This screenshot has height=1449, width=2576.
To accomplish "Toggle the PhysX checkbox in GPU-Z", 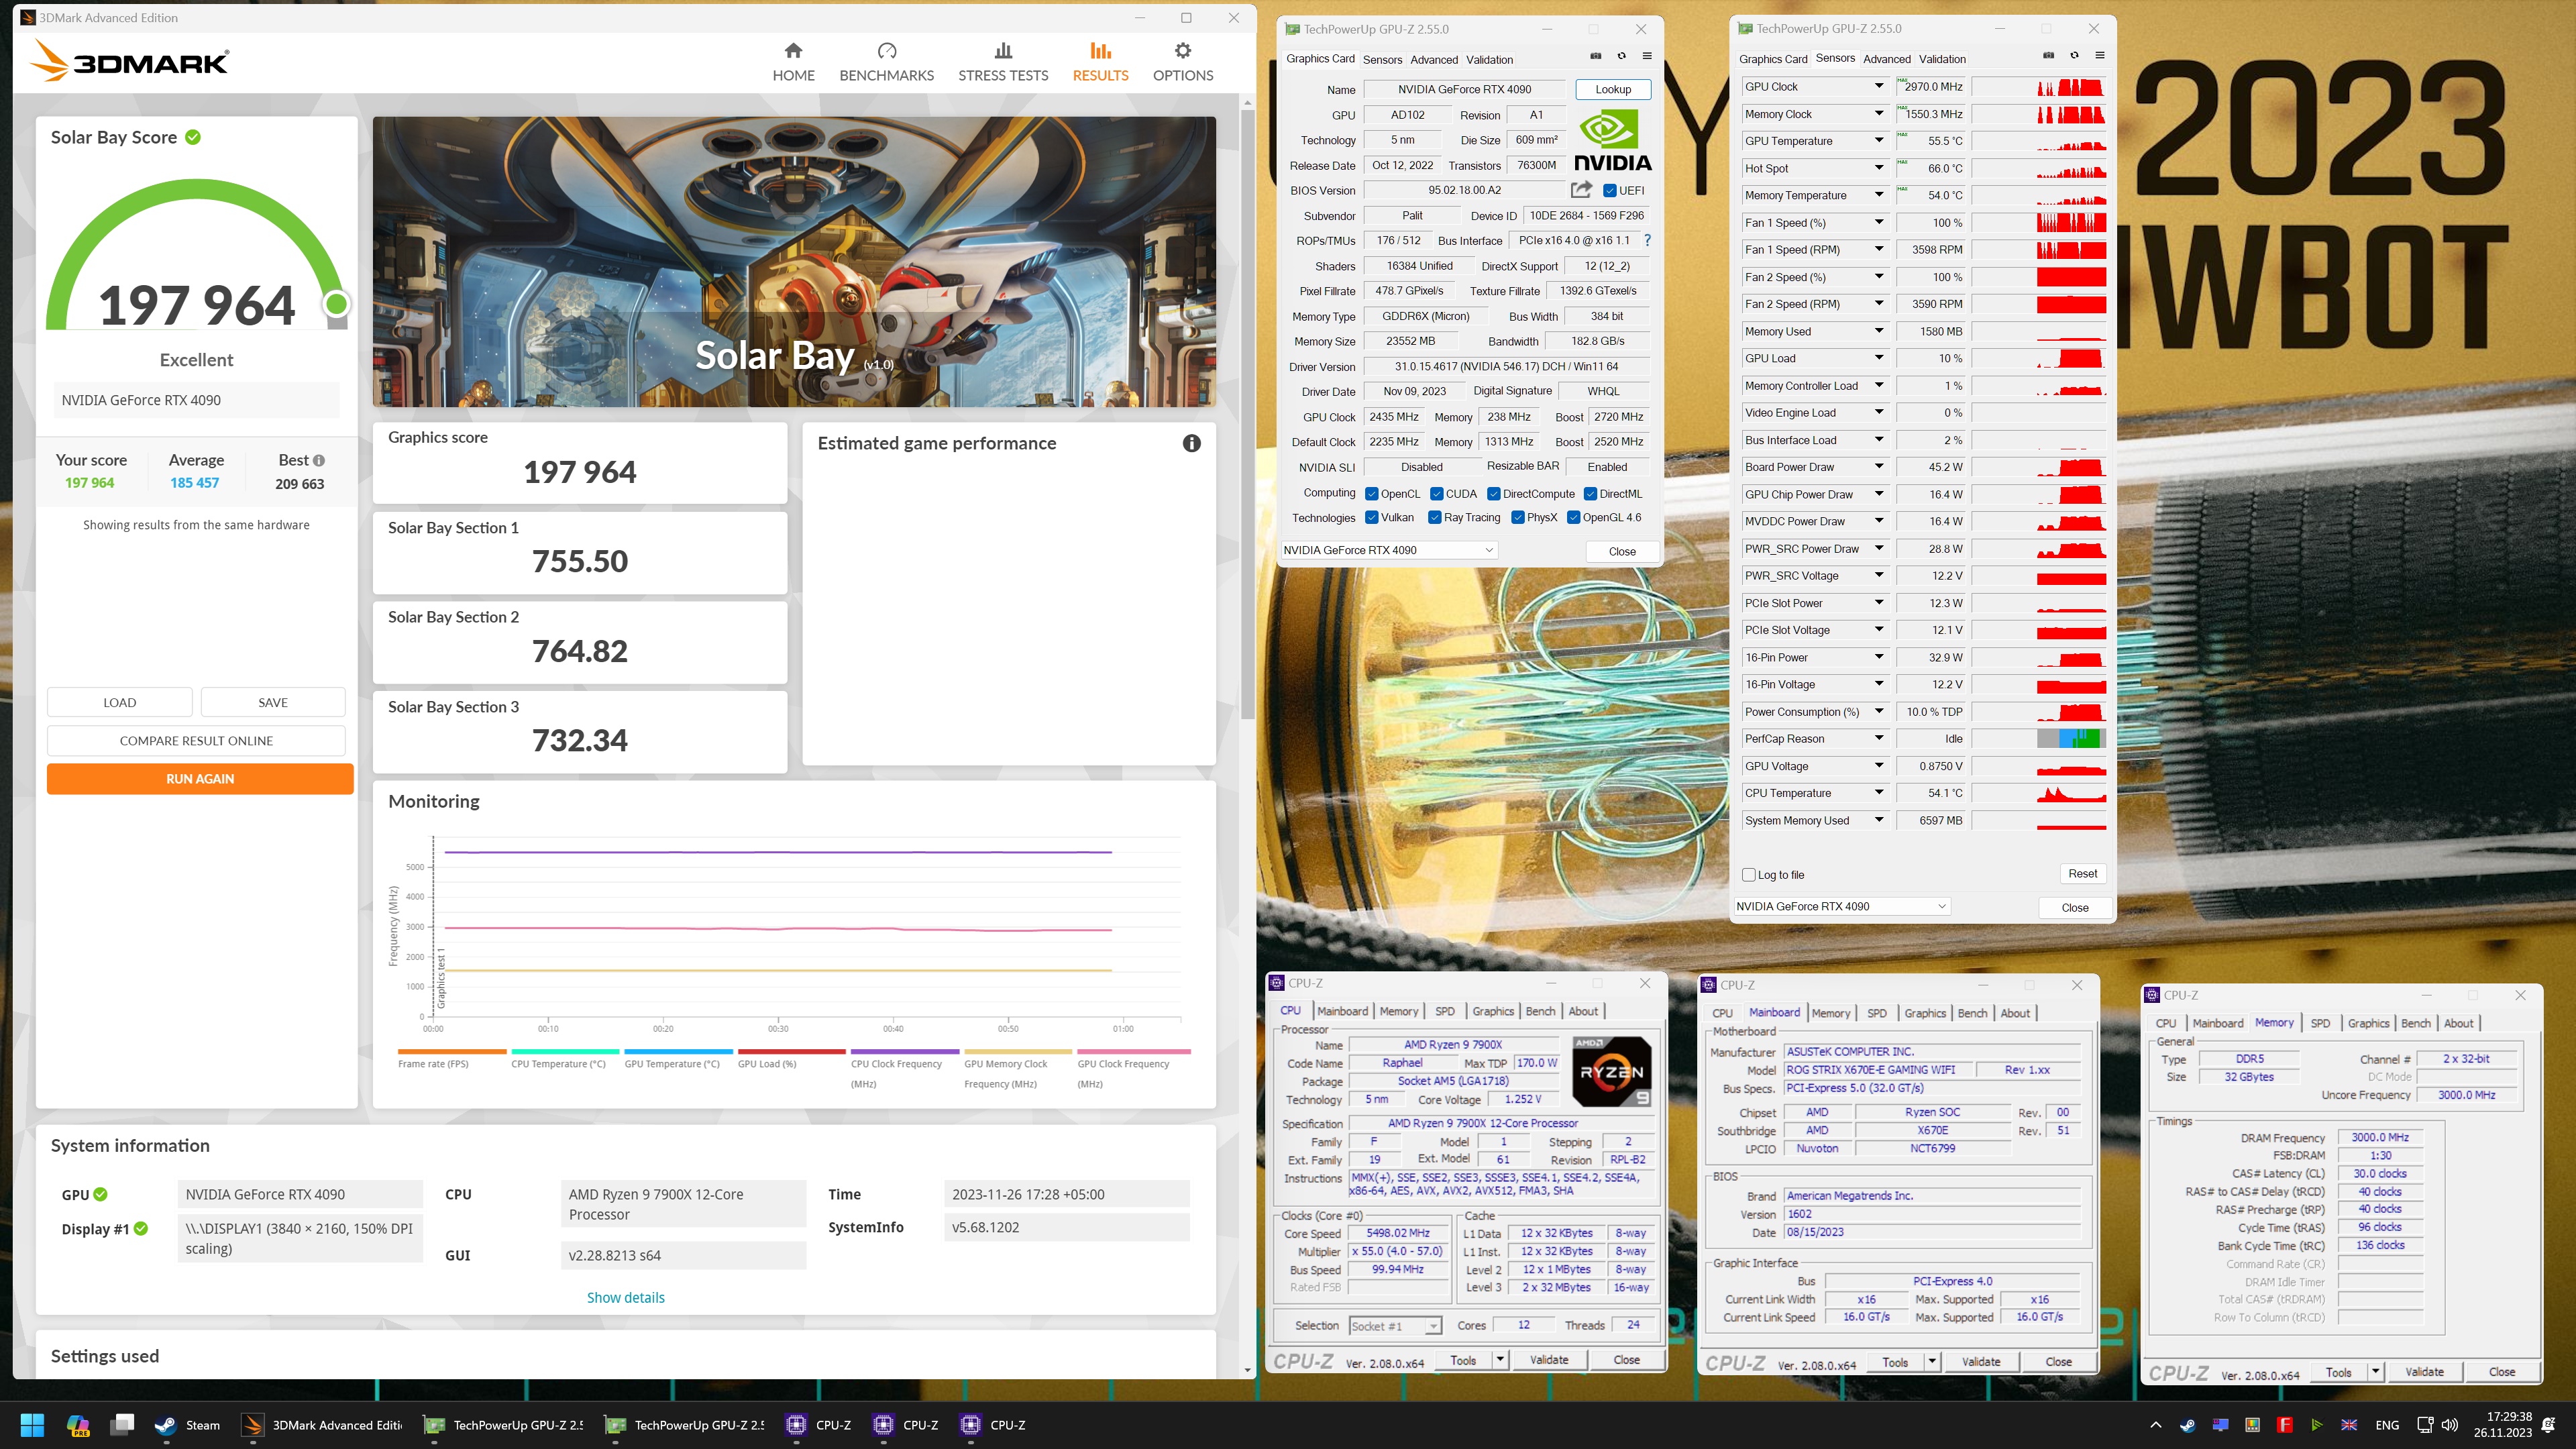I will click(x=1518, y=517).
